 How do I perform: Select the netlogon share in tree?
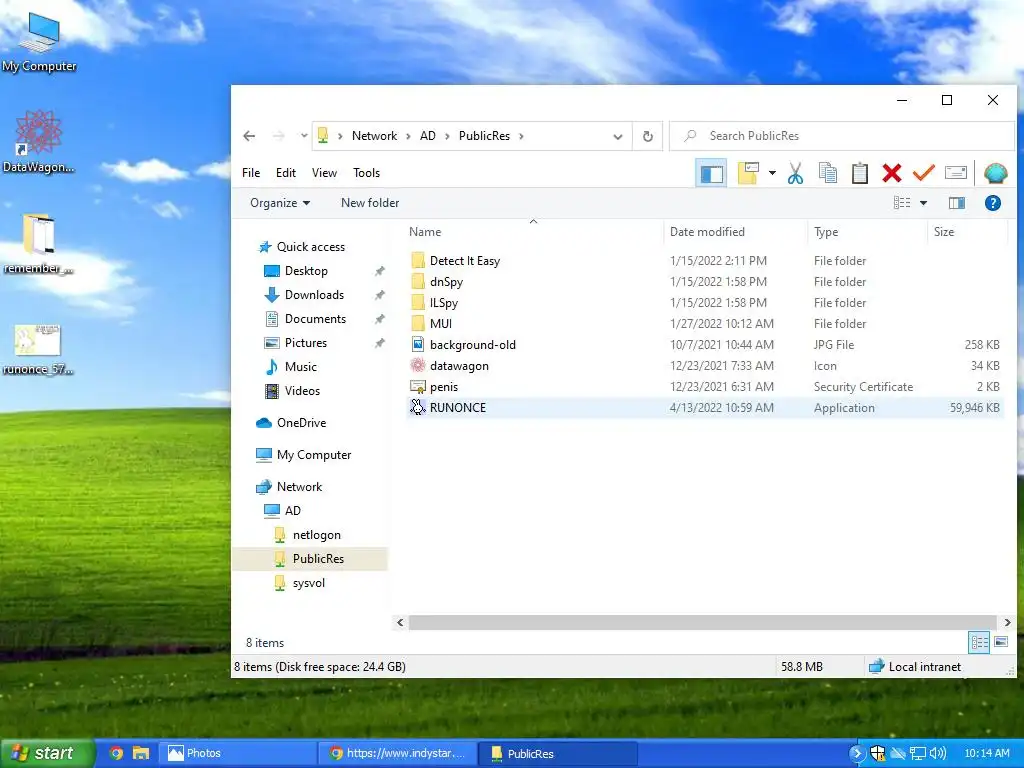tap(316, 535)
